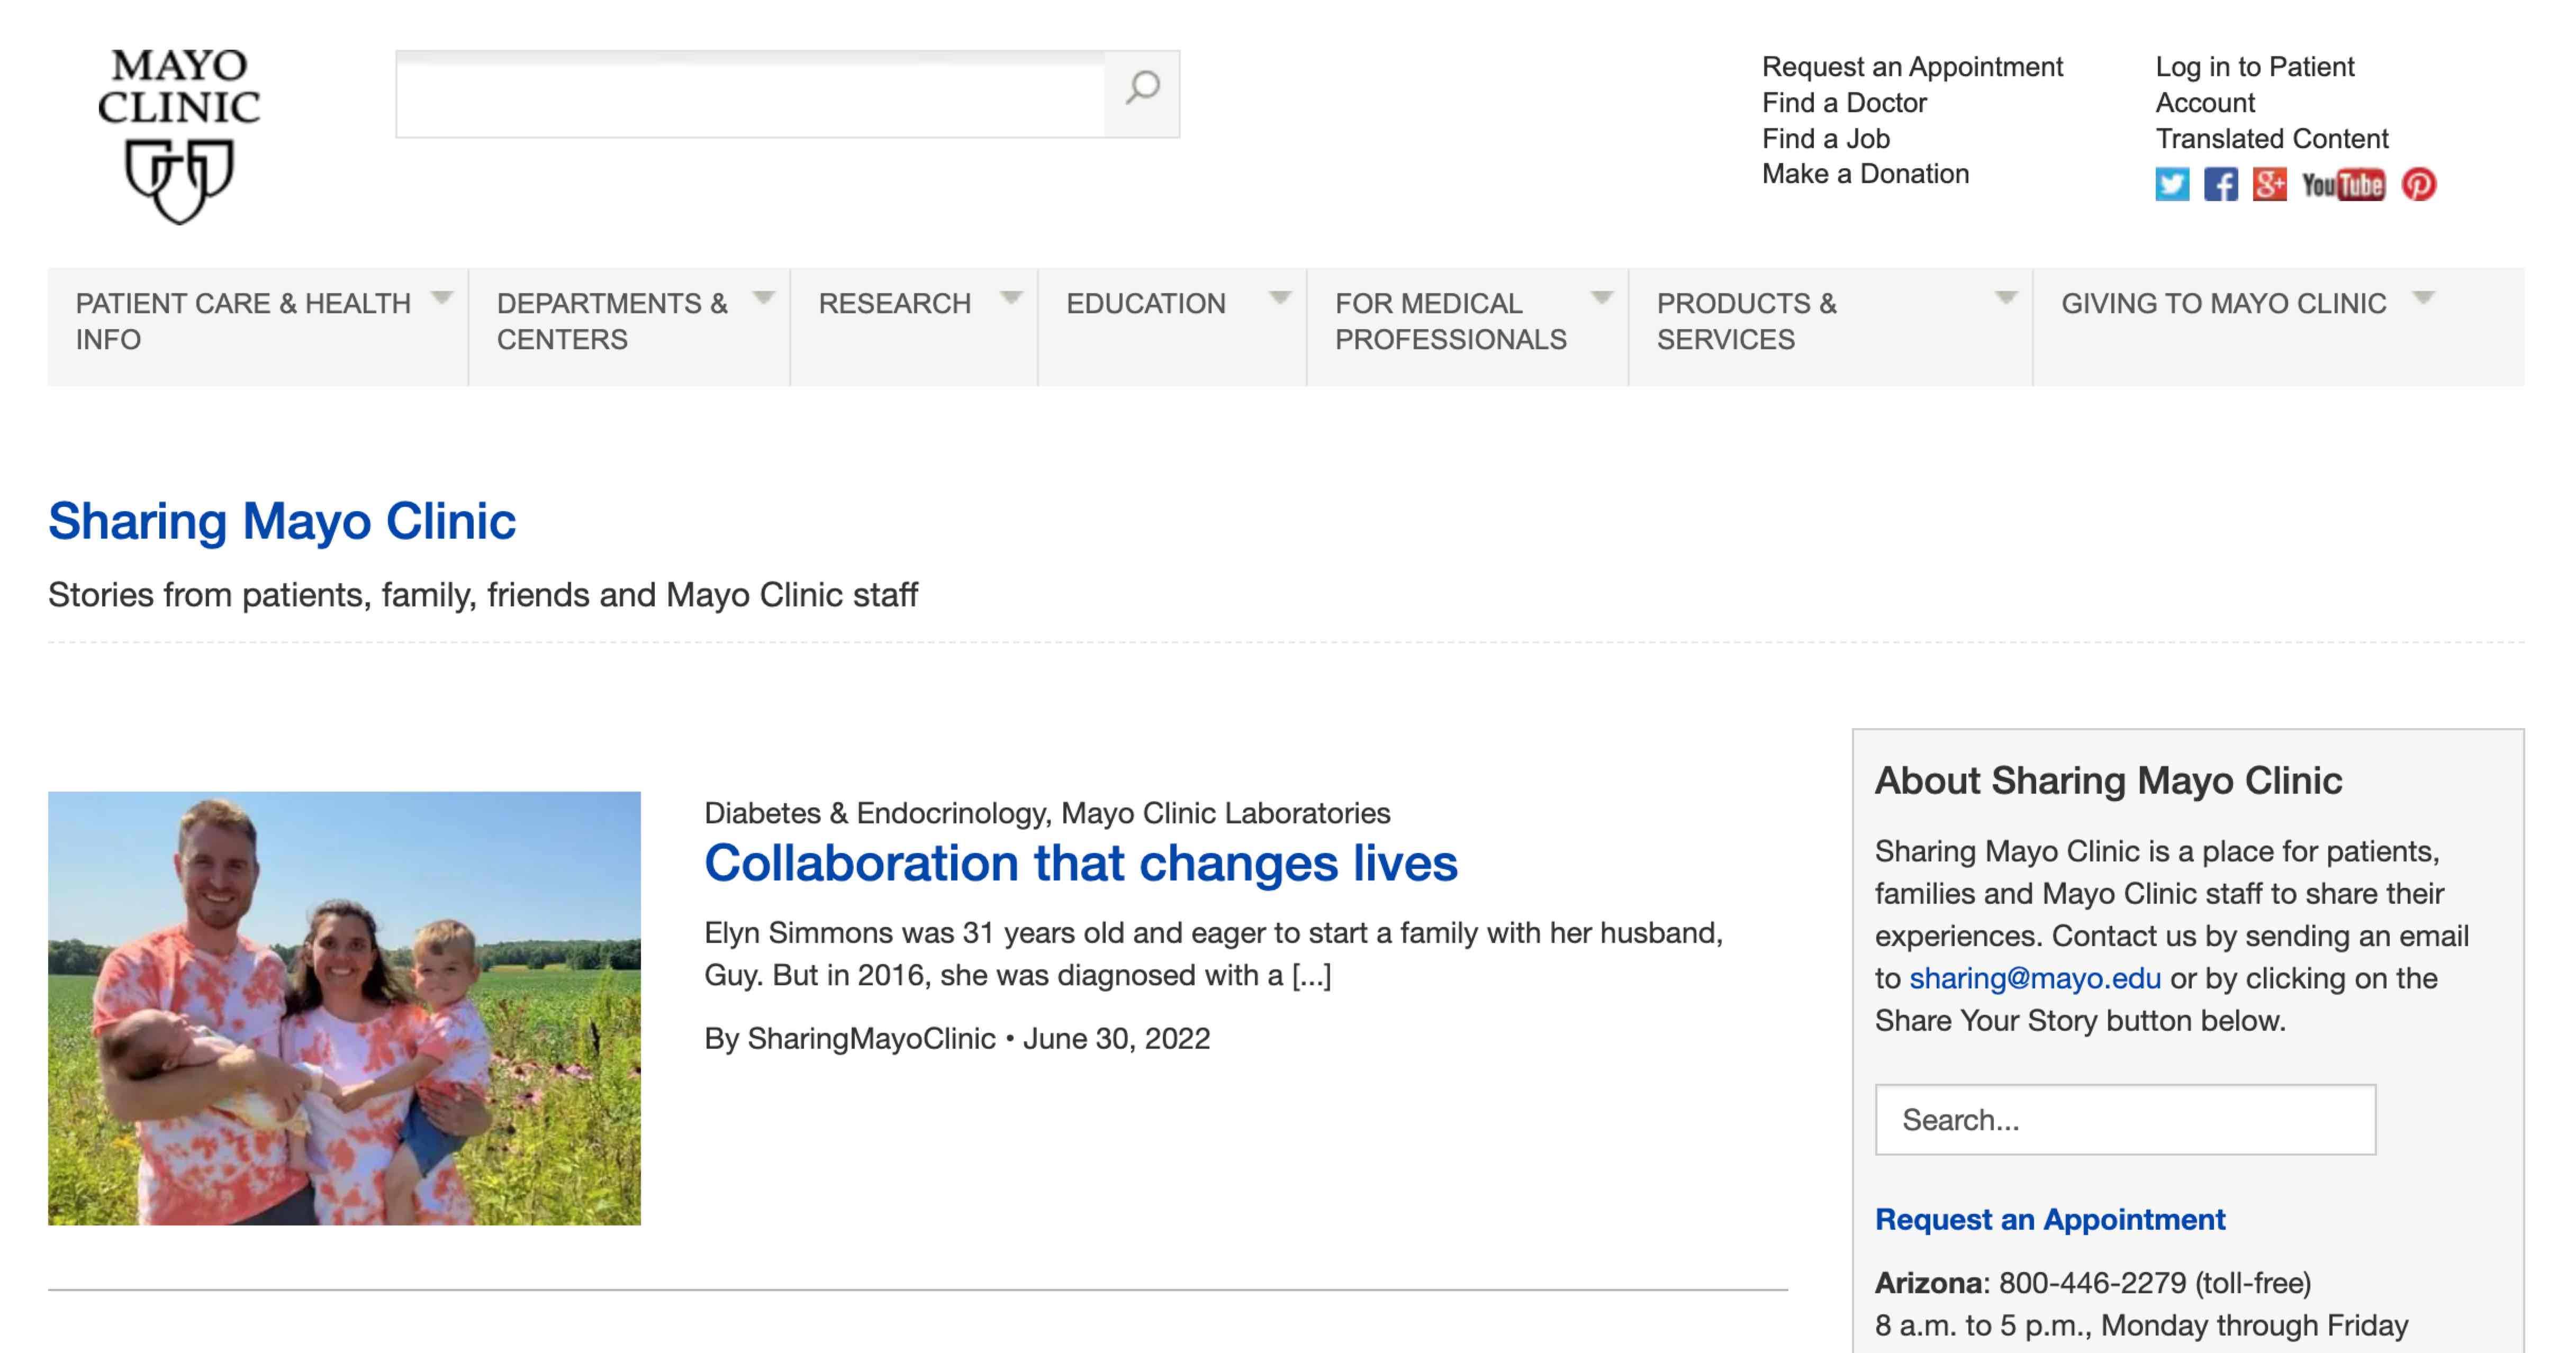Image resolution: width=2576 pixels, height=1353 pixels.
Task: Click 'Diabetes & Endocrinology, Mayo Clinic Laboratories' category text
Action: point(1047,813)
